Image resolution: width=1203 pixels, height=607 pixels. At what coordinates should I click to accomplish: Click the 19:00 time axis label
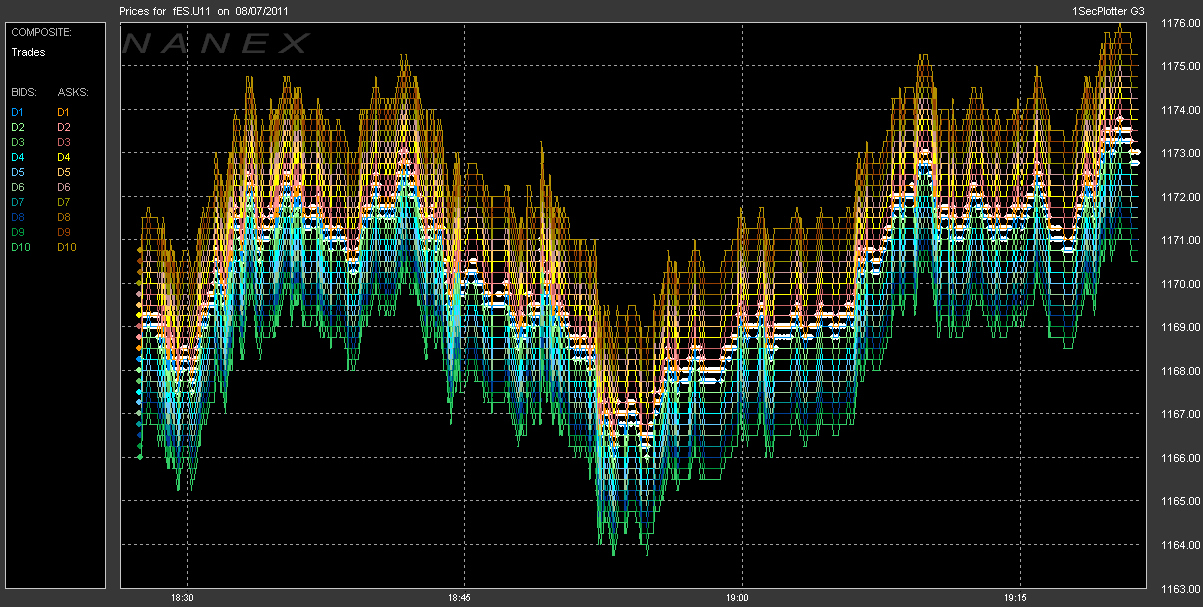pos(738,598)
